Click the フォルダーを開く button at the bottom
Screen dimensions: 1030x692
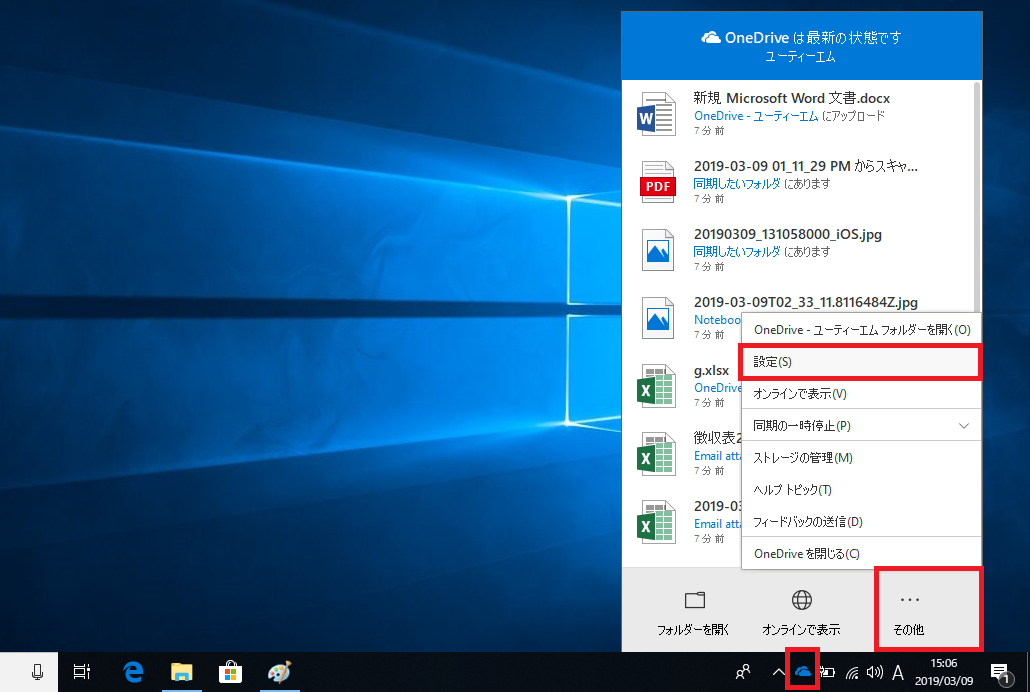[x=694, y=612]
